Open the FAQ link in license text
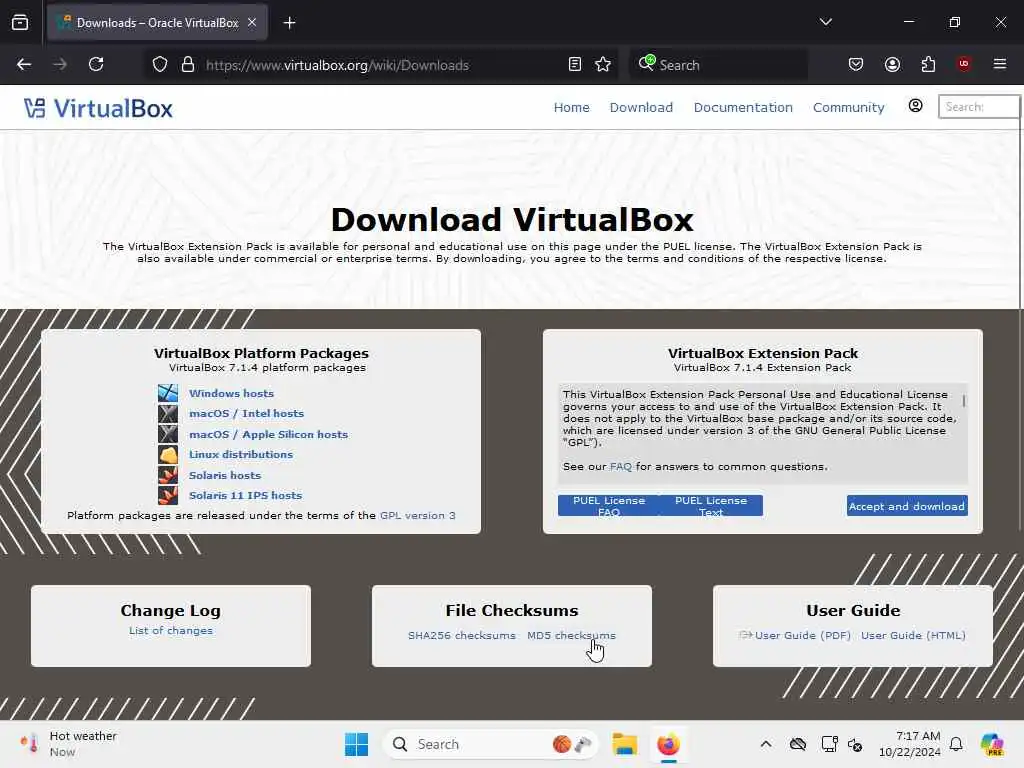This screenshot has height=768, width=1024. [620, 466]
